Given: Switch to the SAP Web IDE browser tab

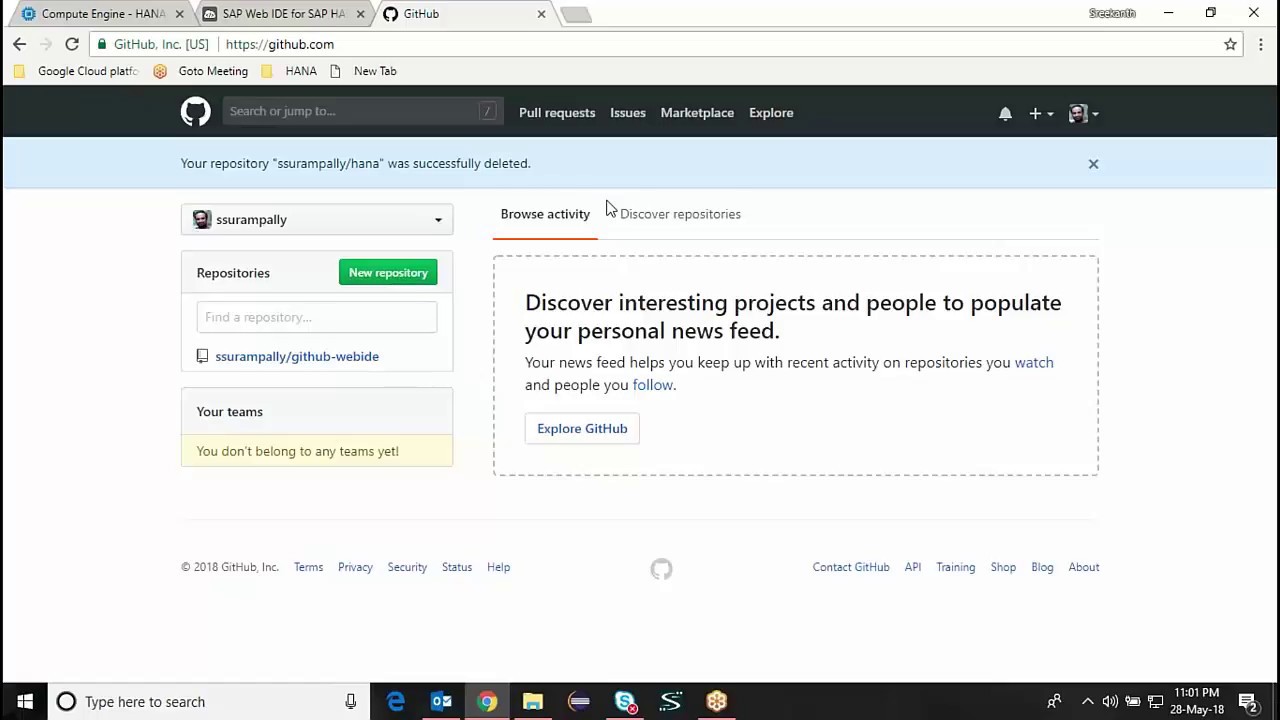Looking at the screenshot, I should (284, 14).
